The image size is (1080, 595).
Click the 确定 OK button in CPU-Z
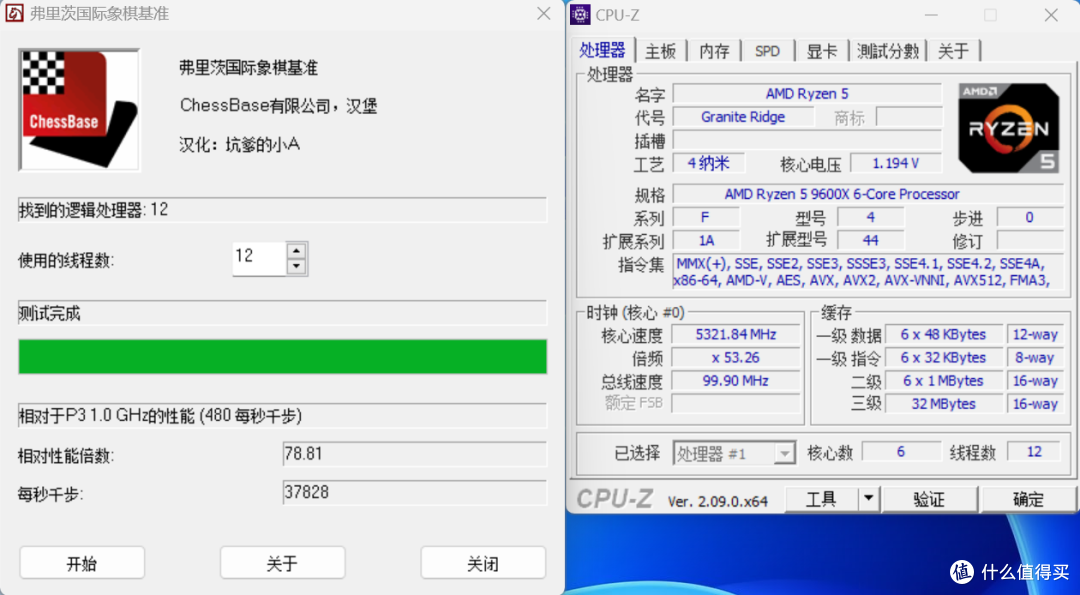point(1029,499)
